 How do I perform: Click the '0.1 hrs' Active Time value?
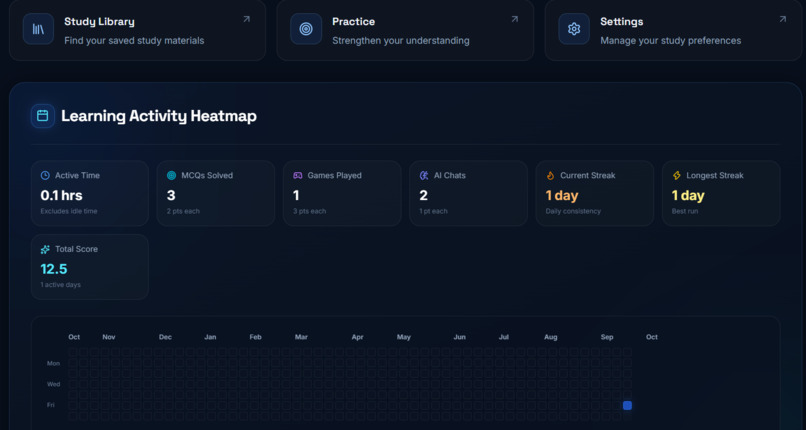[61, 195]
